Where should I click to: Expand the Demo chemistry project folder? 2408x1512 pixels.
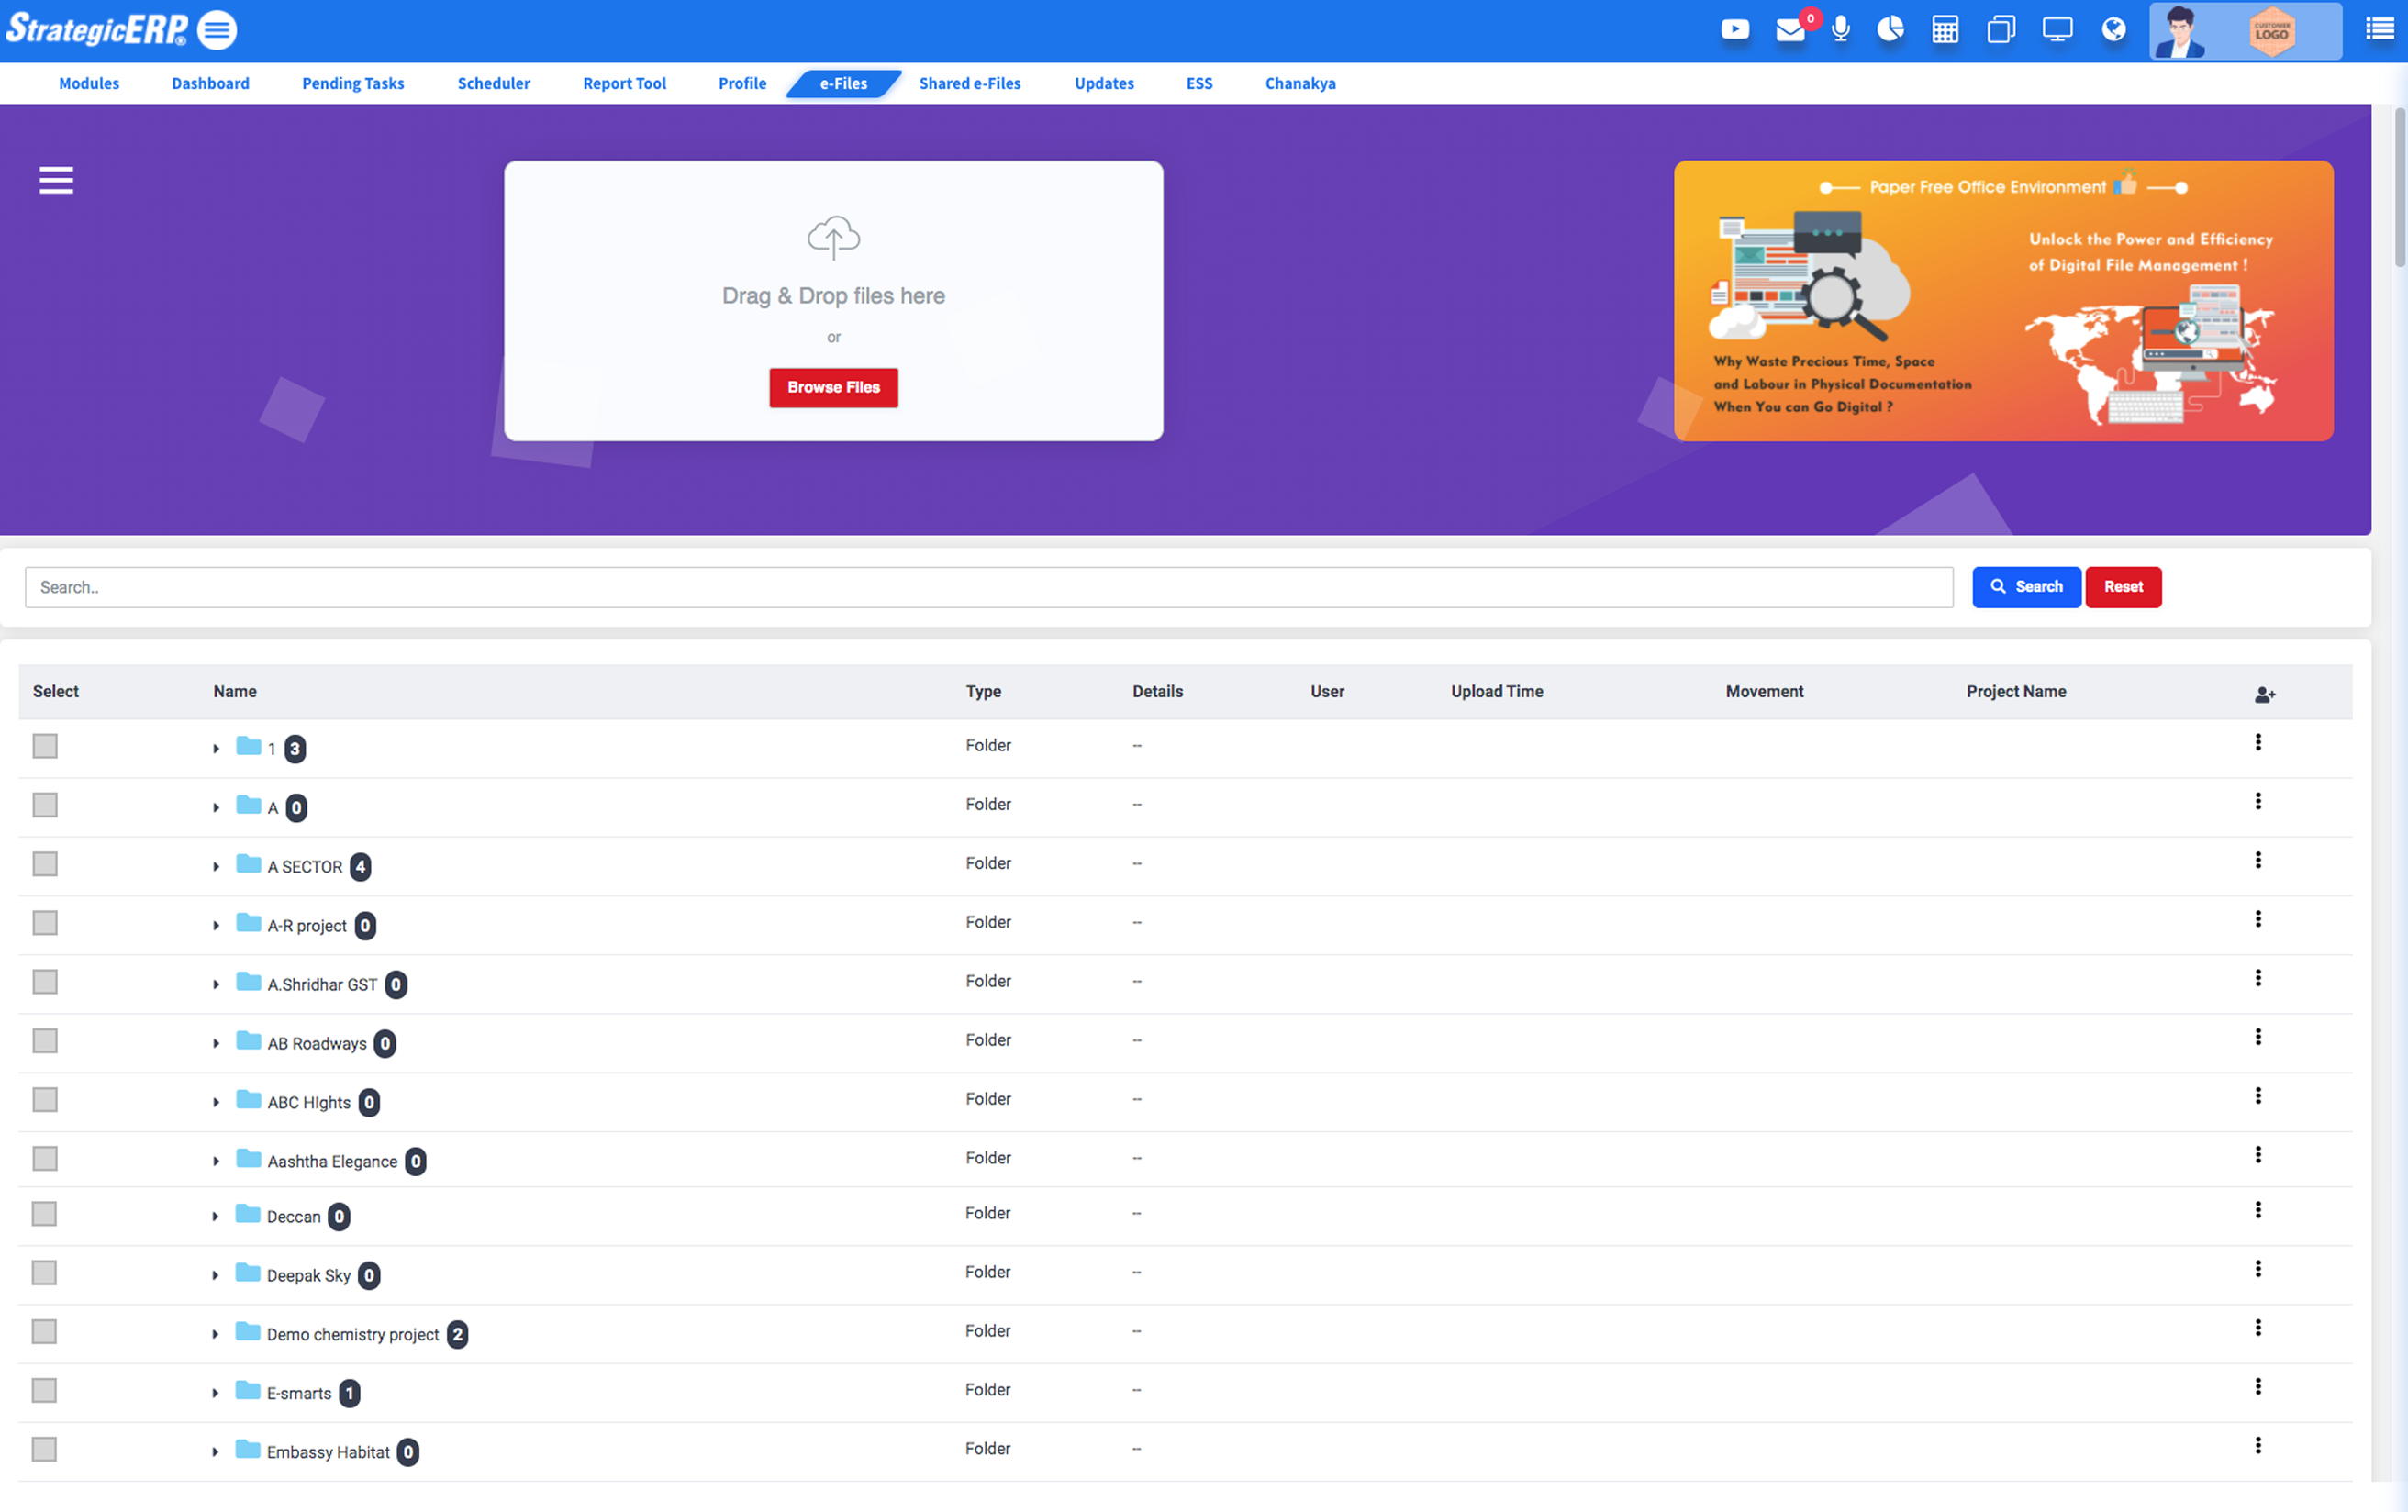point(215,1335)
